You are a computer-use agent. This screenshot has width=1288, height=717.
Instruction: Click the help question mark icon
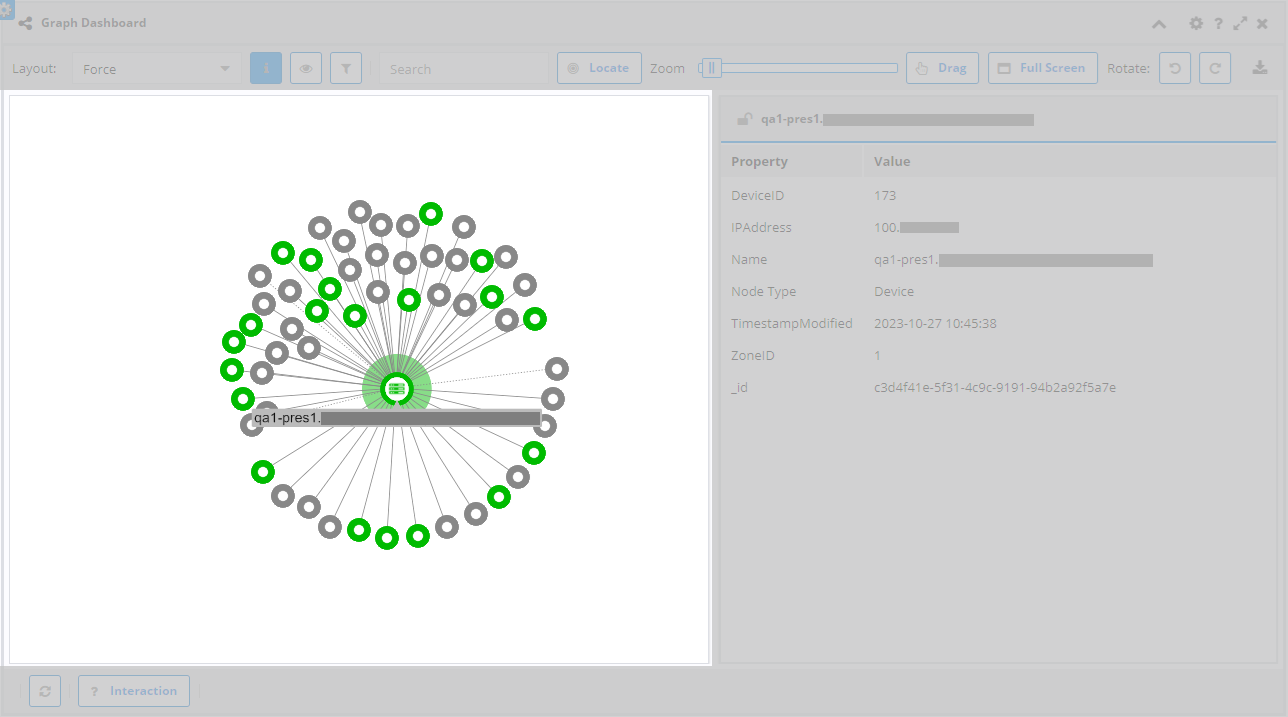(x=1218, y=23)
